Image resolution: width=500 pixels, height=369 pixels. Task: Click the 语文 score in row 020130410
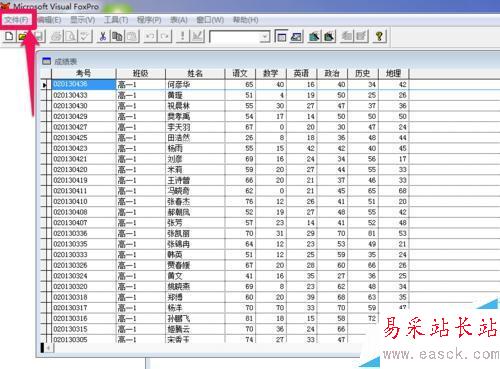point(240,202)
